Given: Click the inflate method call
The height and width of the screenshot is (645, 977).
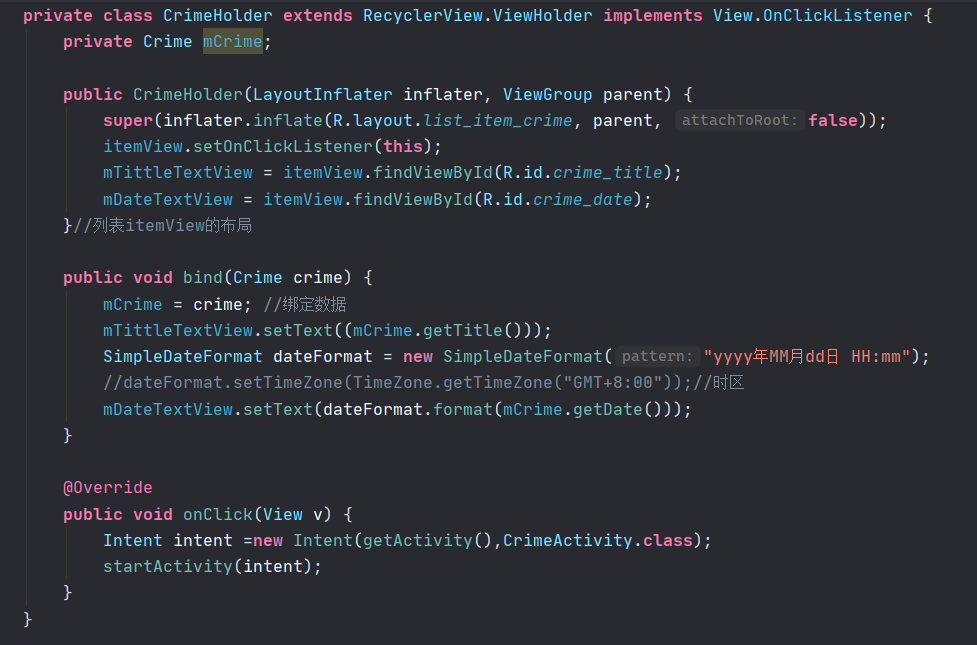Looking at the screenshot, I should click(x=288, y=121).
